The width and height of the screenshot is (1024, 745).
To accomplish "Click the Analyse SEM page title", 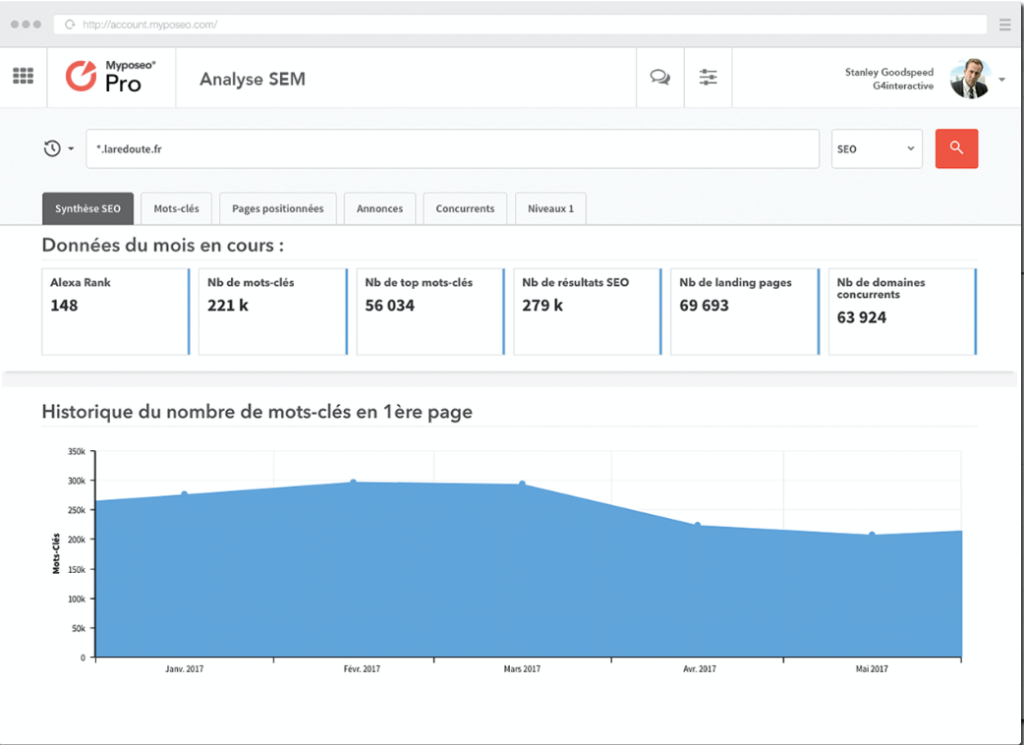I will 253,79.
